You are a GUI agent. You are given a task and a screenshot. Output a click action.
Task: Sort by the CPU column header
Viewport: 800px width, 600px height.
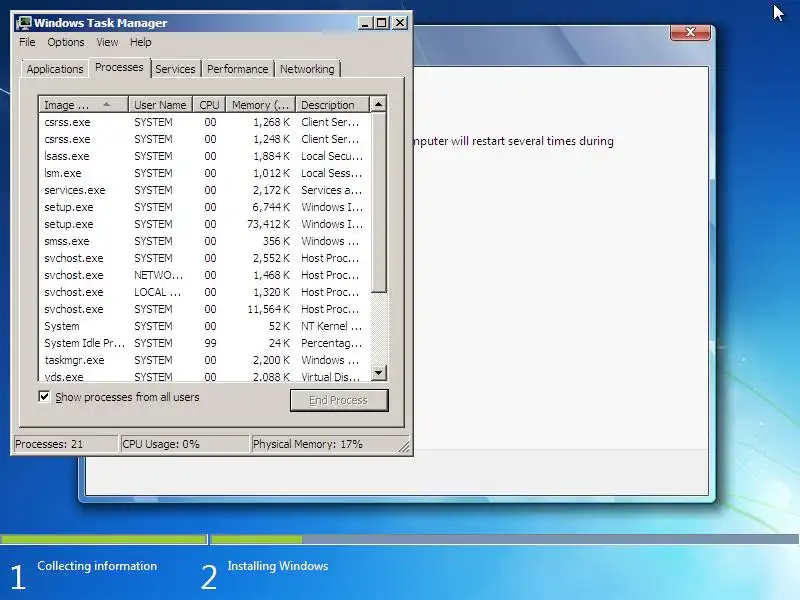209,105
